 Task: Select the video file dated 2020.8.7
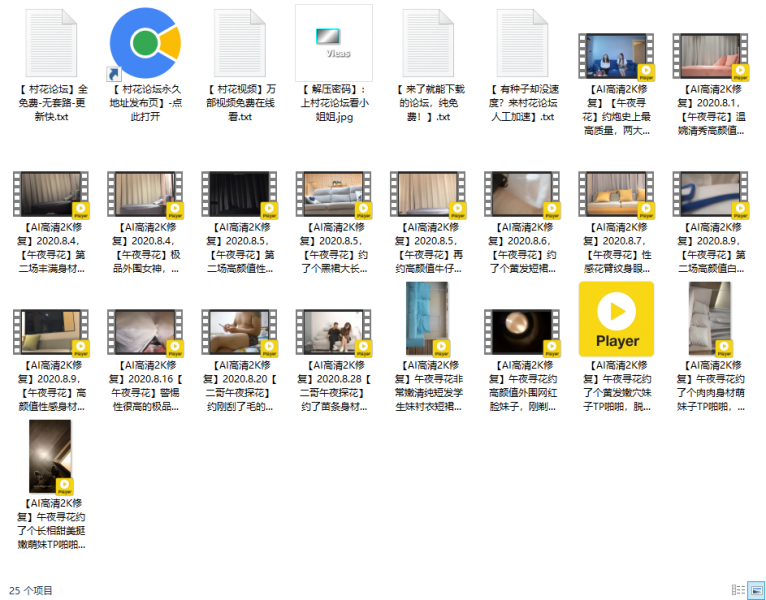tap(616, 195)
